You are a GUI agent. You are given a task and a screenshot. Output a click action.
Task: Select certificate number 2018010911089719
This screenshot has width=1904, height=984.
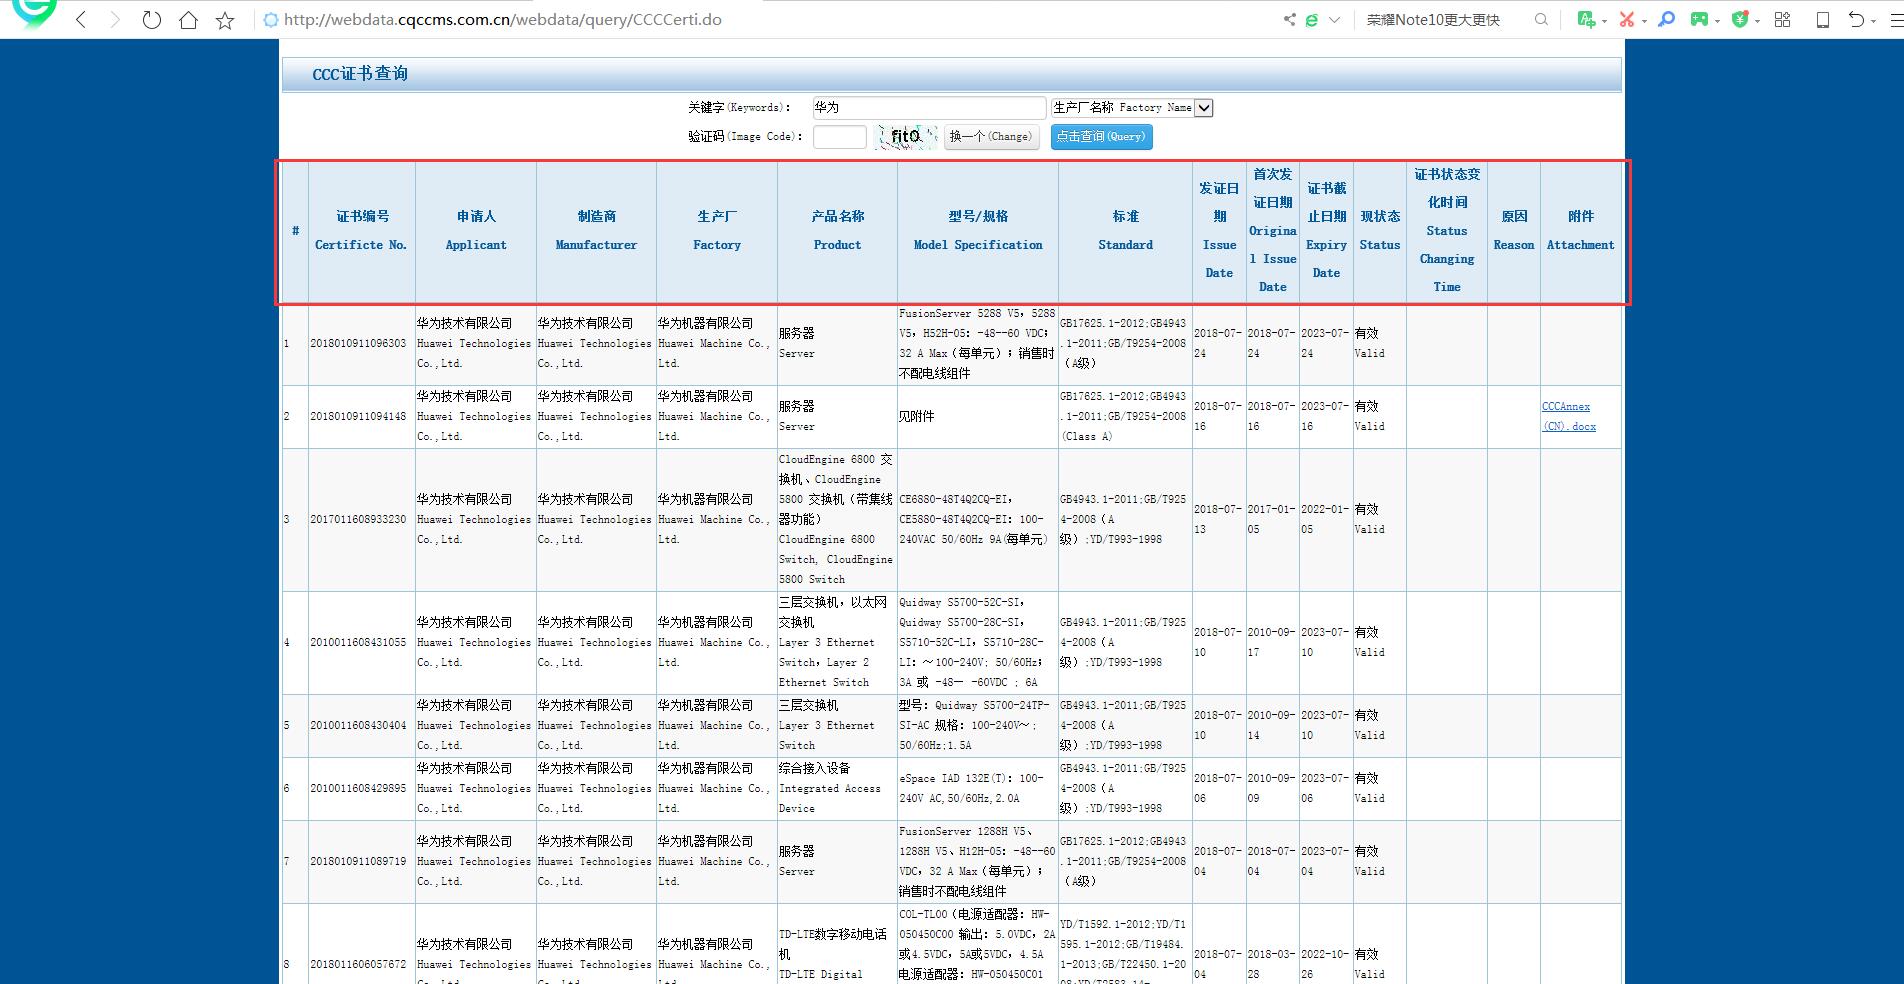(x=358, y=862)
